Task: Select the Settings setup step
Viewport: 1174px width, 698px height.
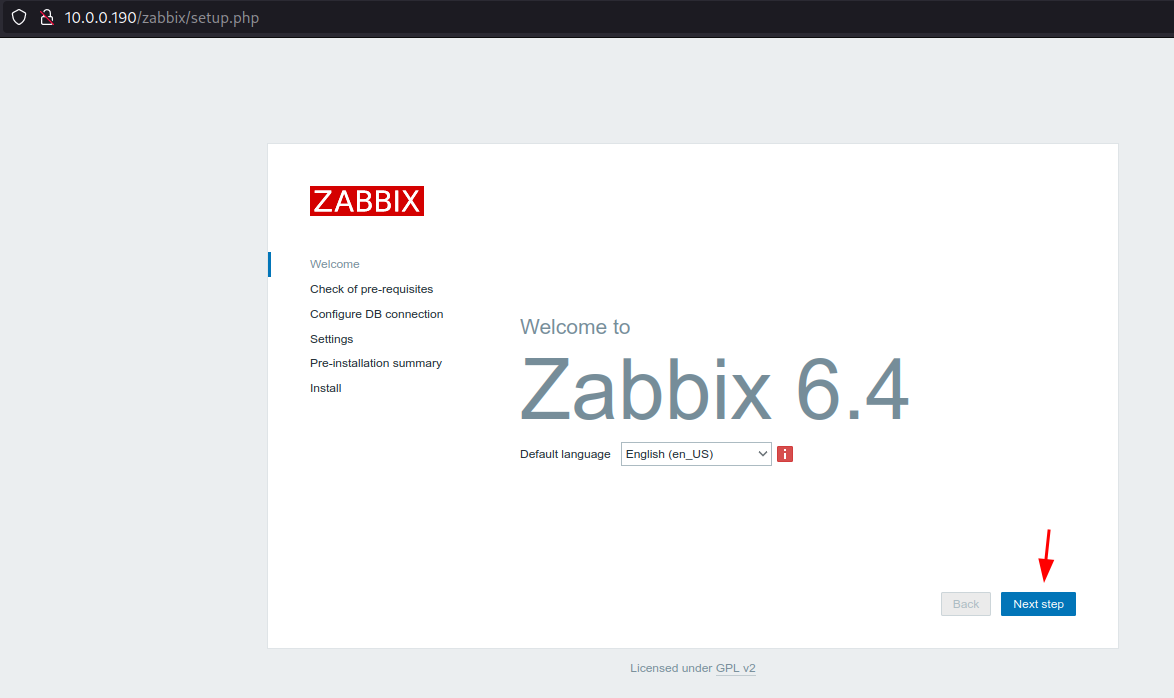Action: 331,339
